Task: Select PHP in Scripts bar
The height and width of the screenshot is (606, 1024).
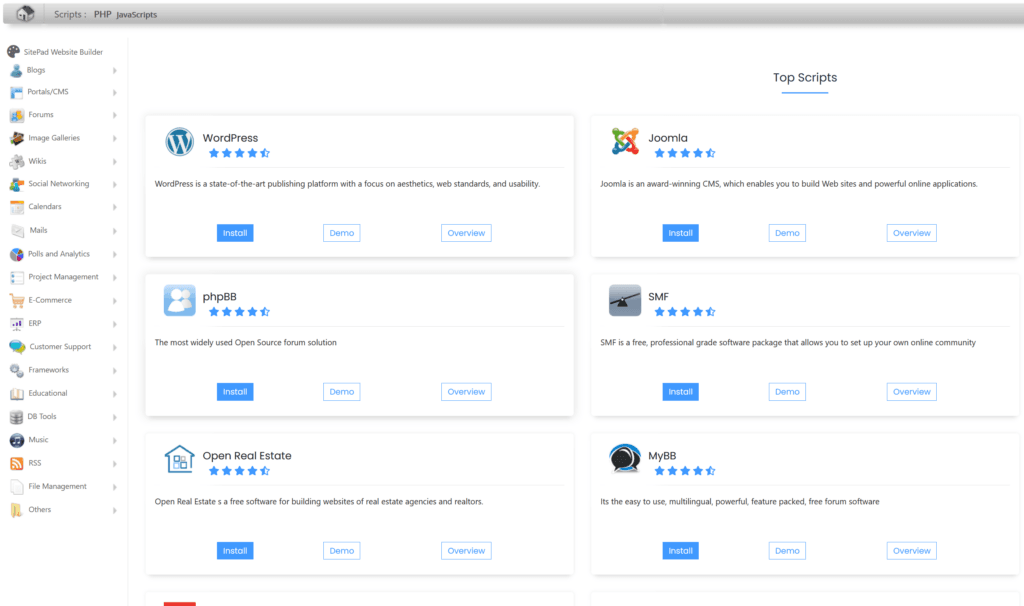Action: 103,14
